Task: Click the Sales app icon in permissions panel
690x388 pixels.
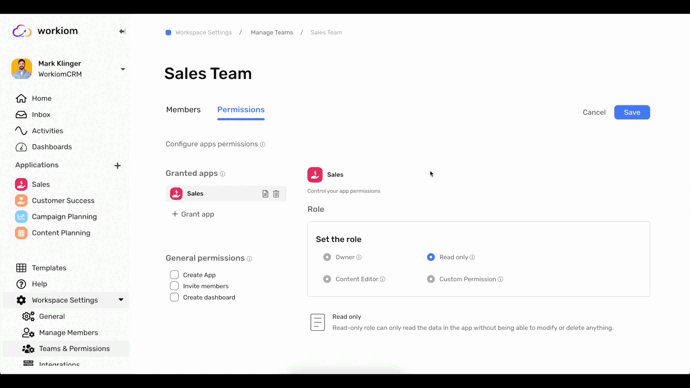Action: pos(315,175)
